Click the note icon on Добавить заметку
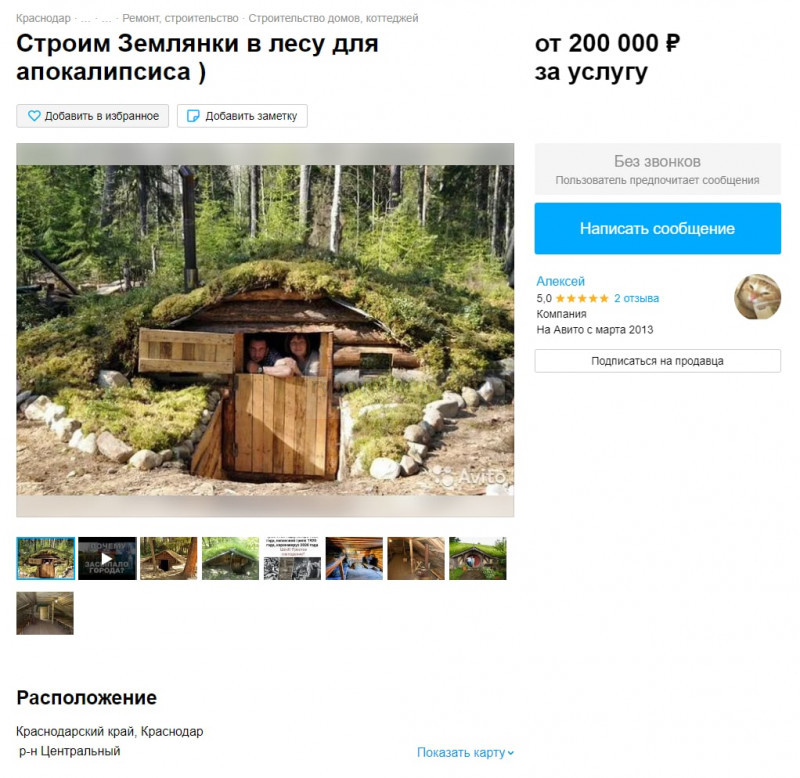This screenshot has width=800, height=778. [193, 116]
